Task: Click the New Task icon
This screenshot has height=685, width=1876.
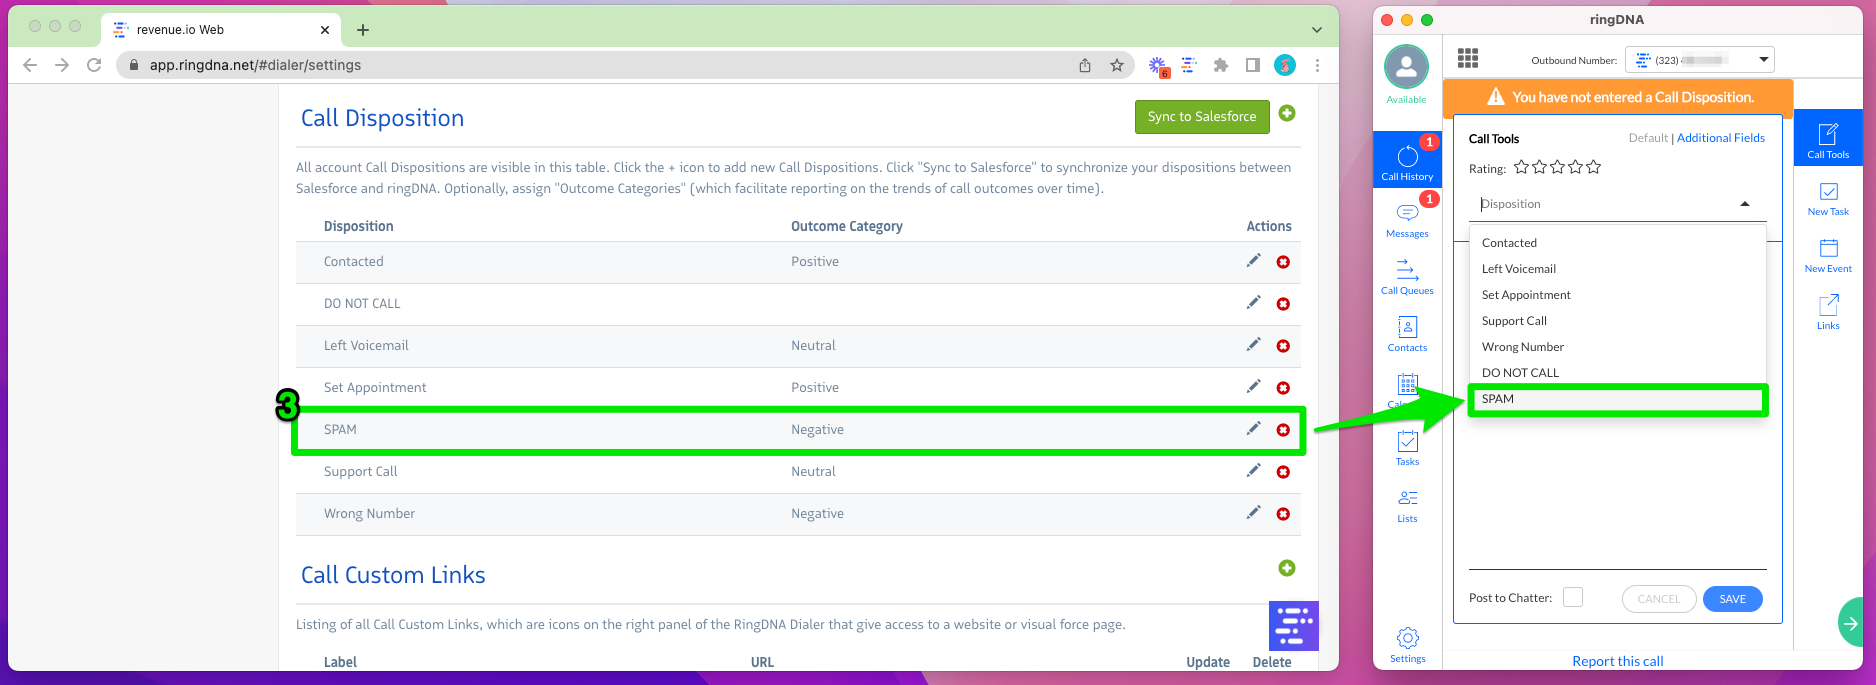Action: pyautogui.click(x=1828, y=197)
